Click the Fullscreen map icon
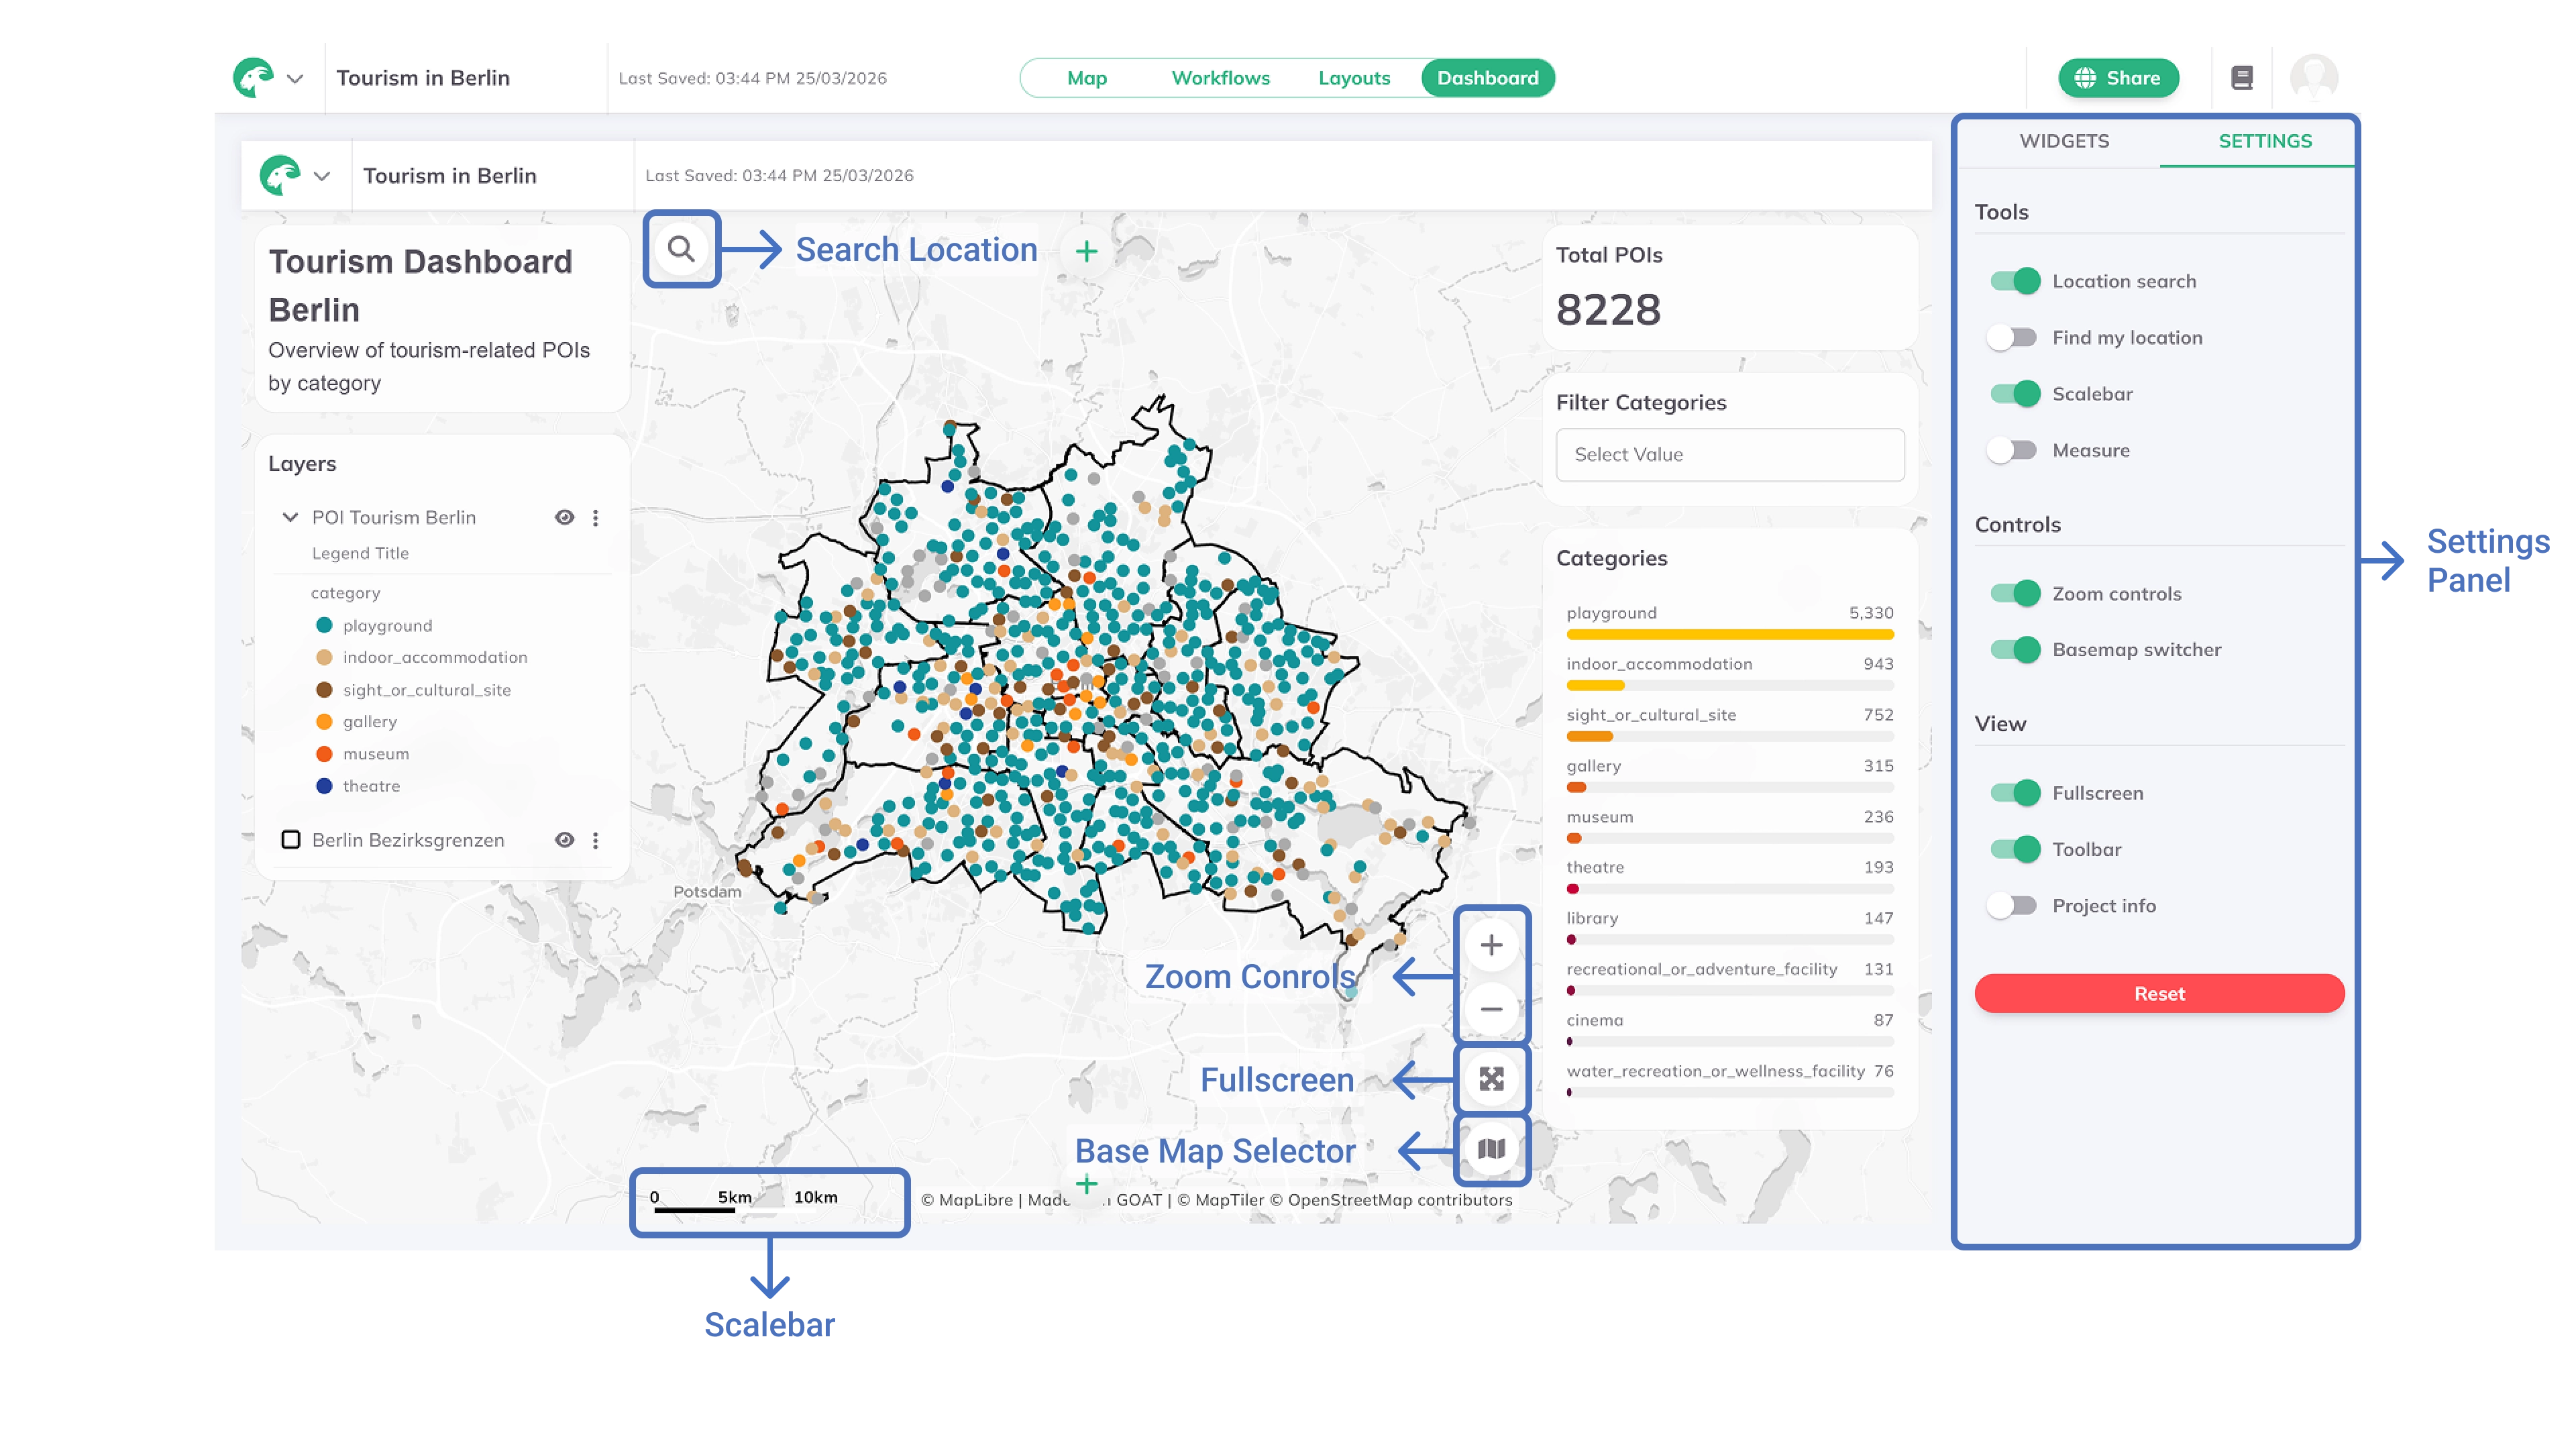 (1491, 1079)
